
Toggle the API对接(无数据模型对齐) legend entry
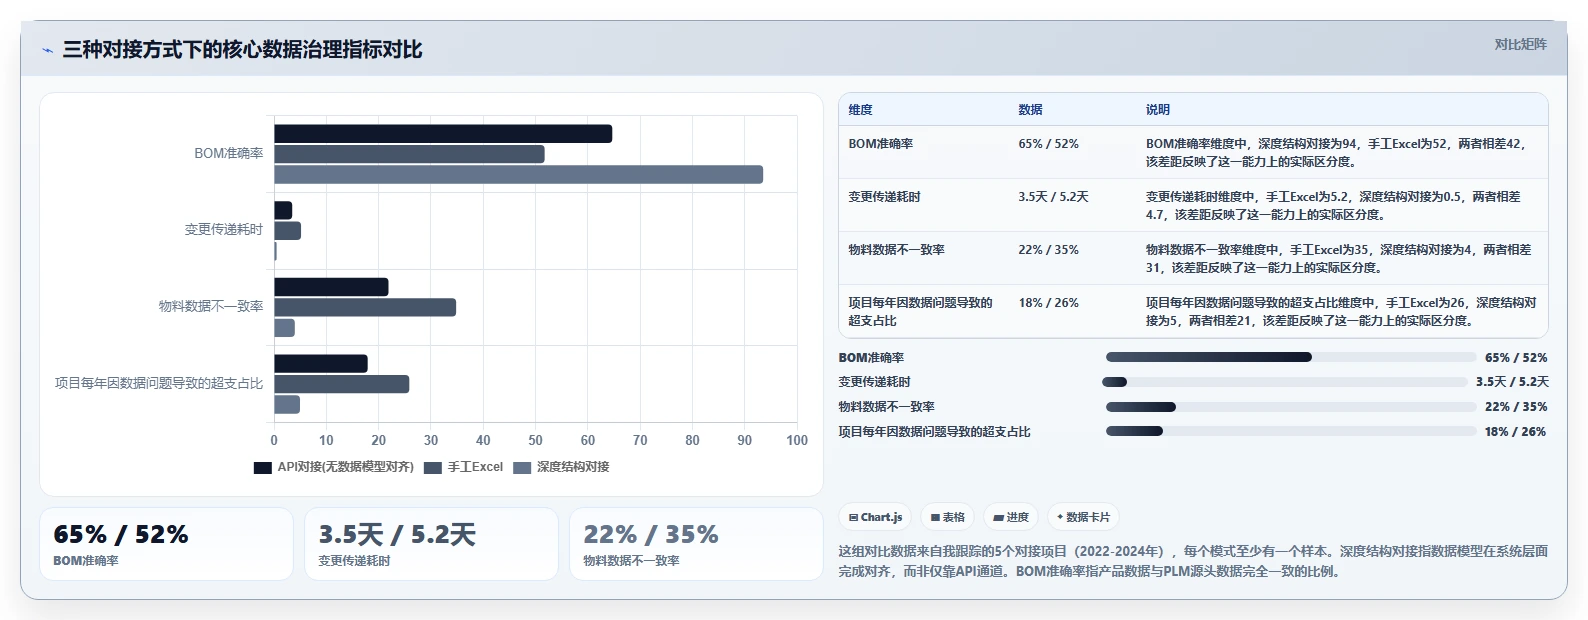pyautogui.click(x=333, y=467)
